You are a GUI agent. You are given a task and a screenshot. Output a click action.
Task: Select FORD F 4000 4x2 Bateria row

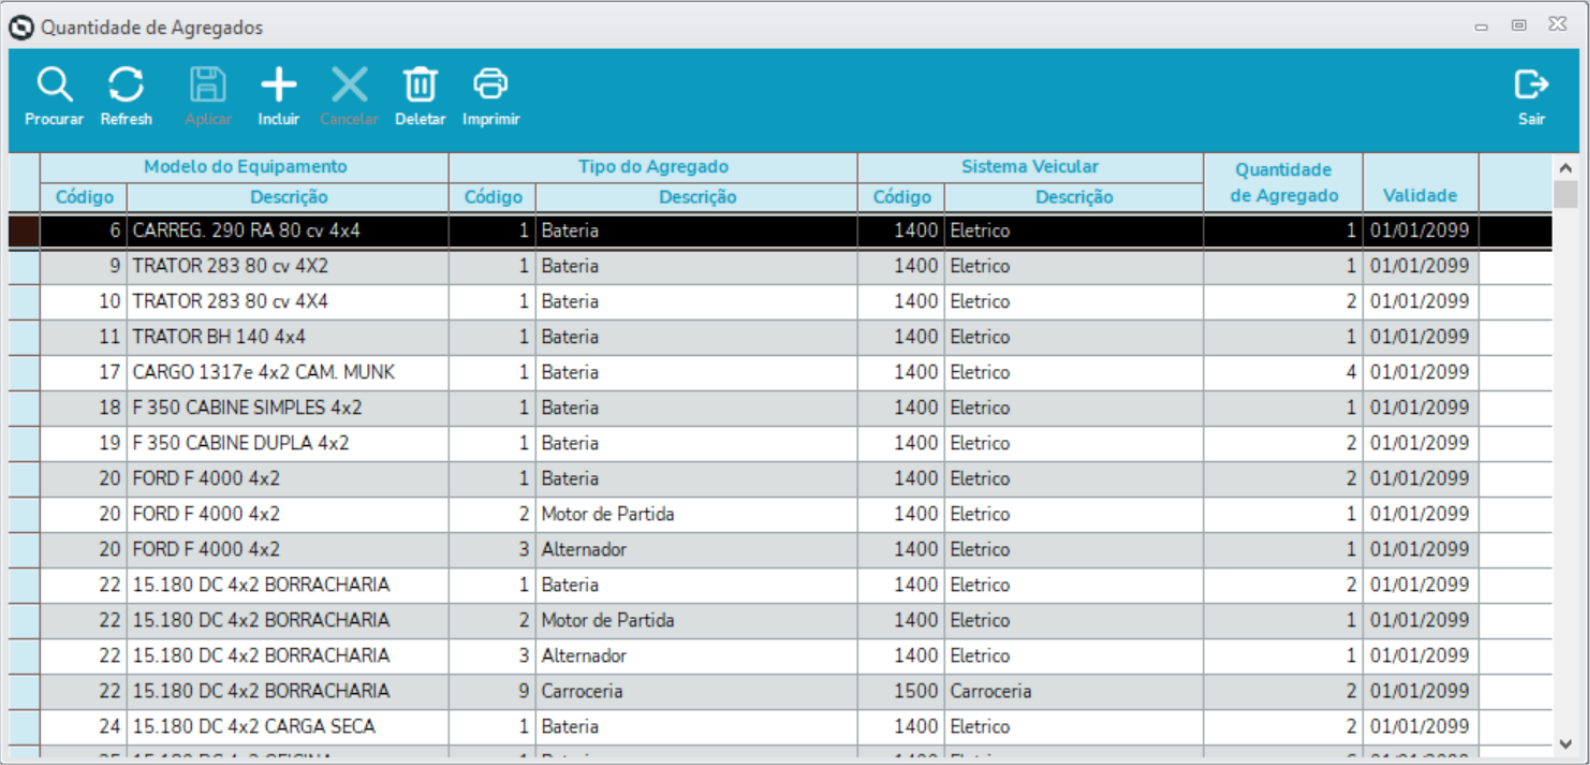[780, 479]
